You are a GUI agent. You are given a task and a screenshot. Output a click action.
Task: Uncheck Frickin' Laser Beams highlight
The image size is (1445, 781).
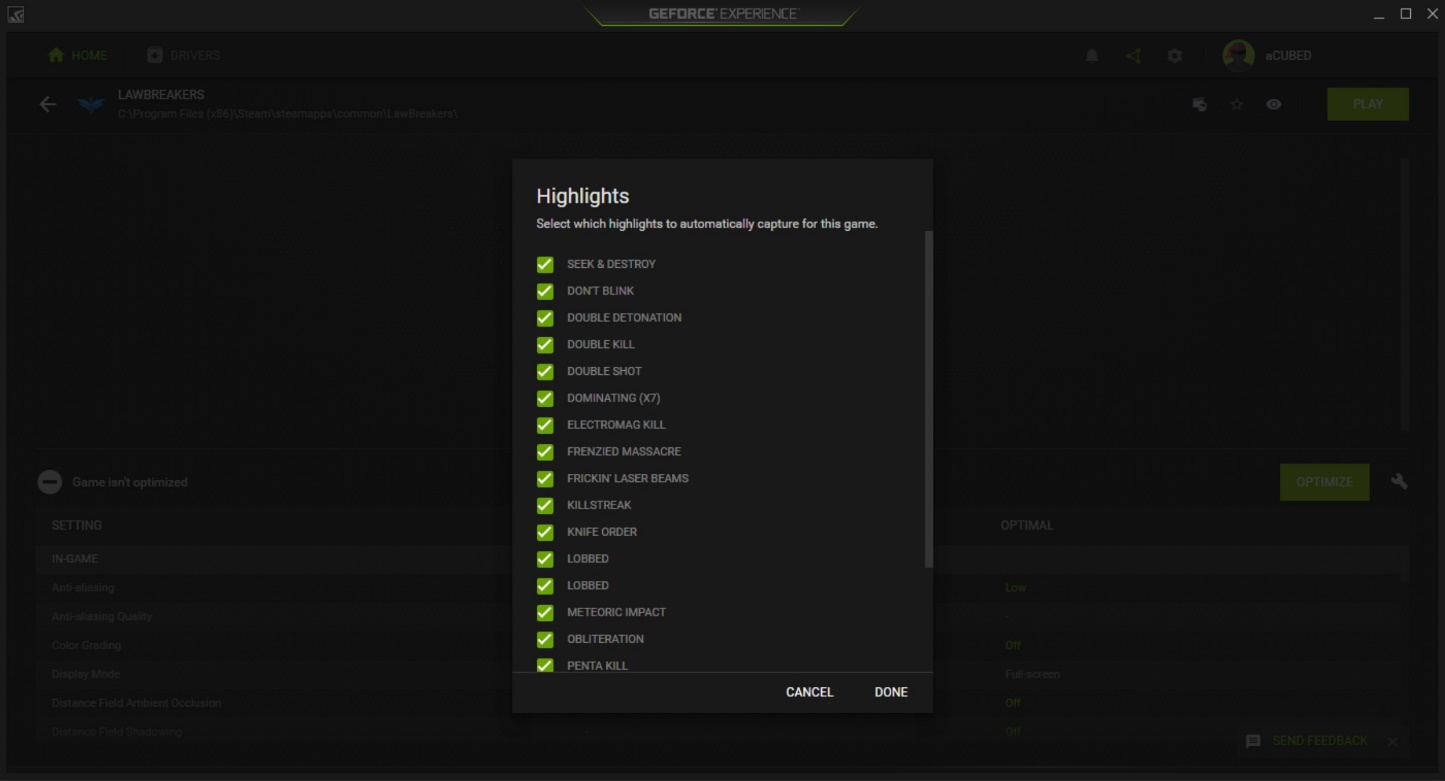pyautogui.click(x=545, y=479)
